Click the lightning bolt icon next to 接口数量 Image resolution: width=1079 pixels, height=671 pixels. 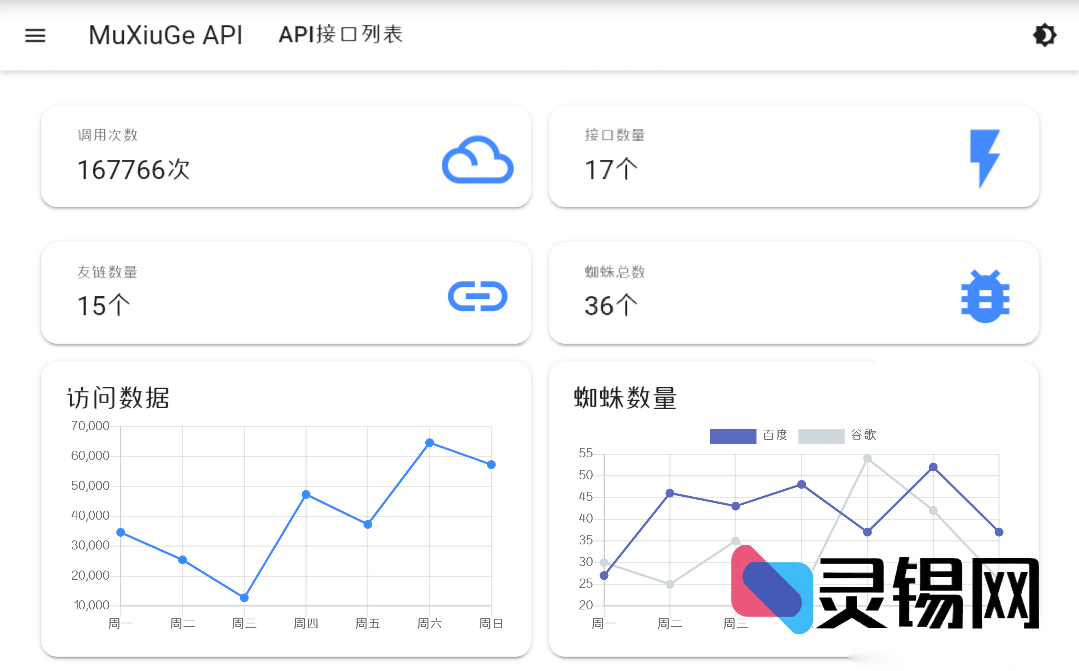[985, 157]
